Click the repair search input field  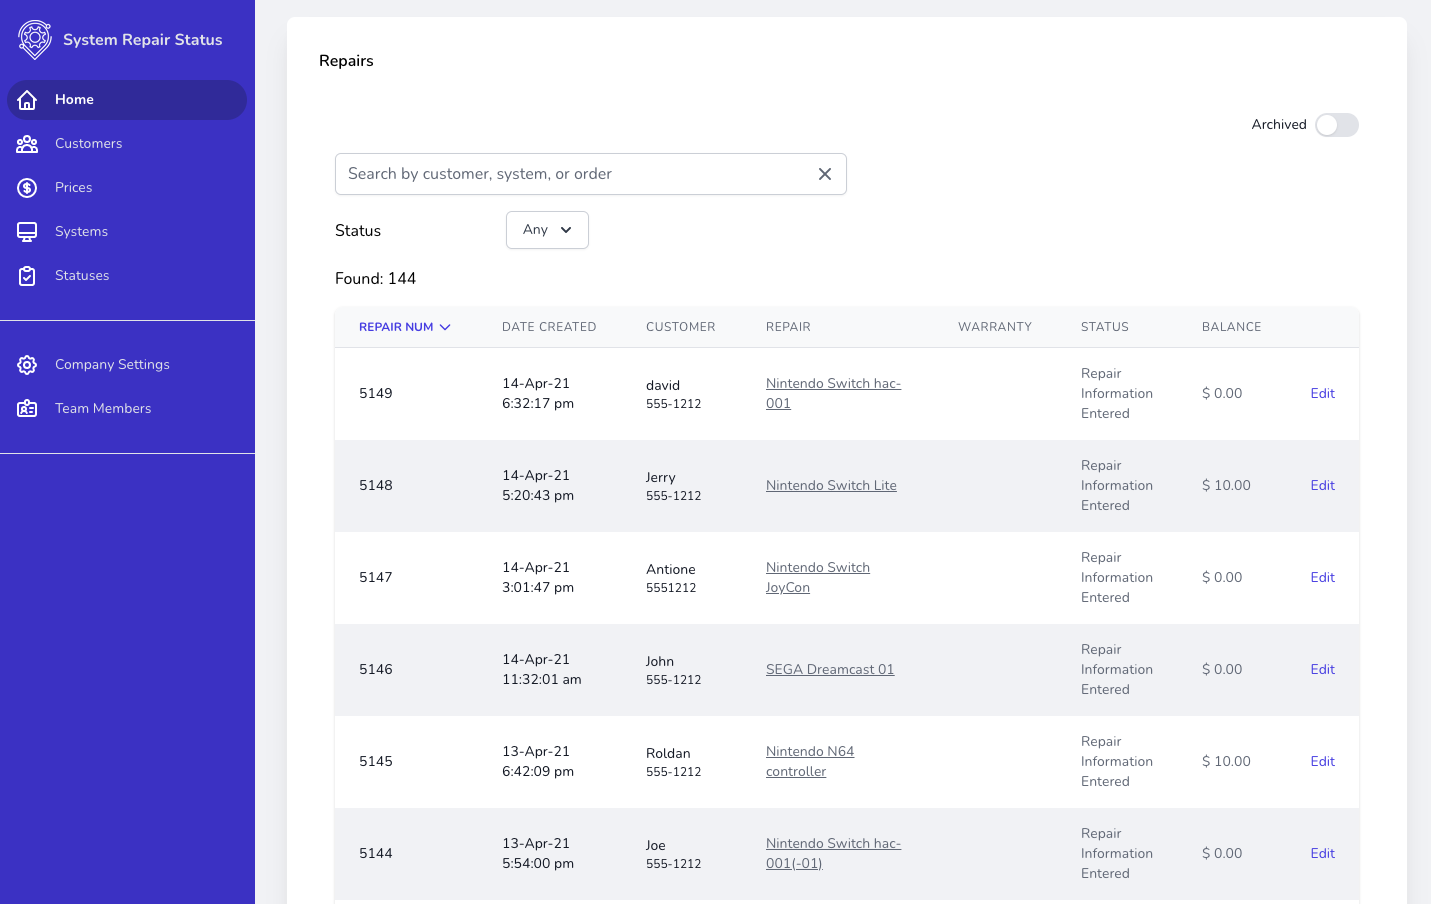click(x=575, y=174)
